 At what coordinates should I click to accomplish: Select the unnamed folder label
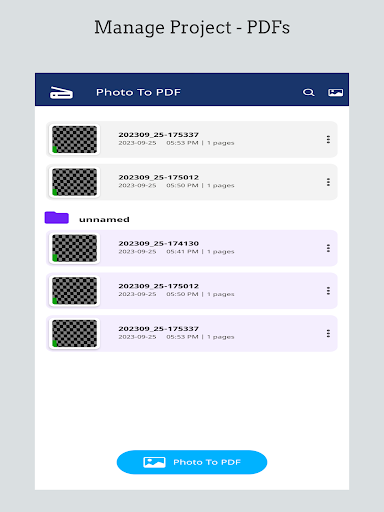(104, 219)
